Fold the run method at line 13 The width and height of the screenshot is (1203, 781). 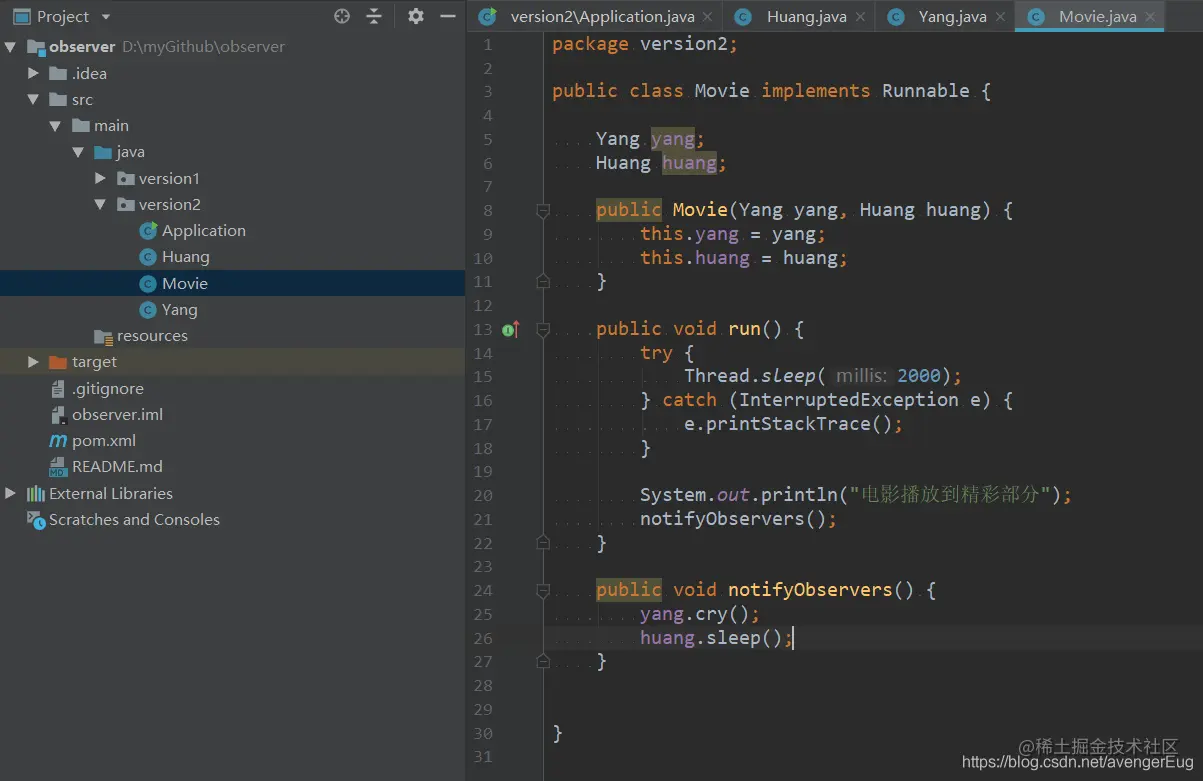pos(543,329)
